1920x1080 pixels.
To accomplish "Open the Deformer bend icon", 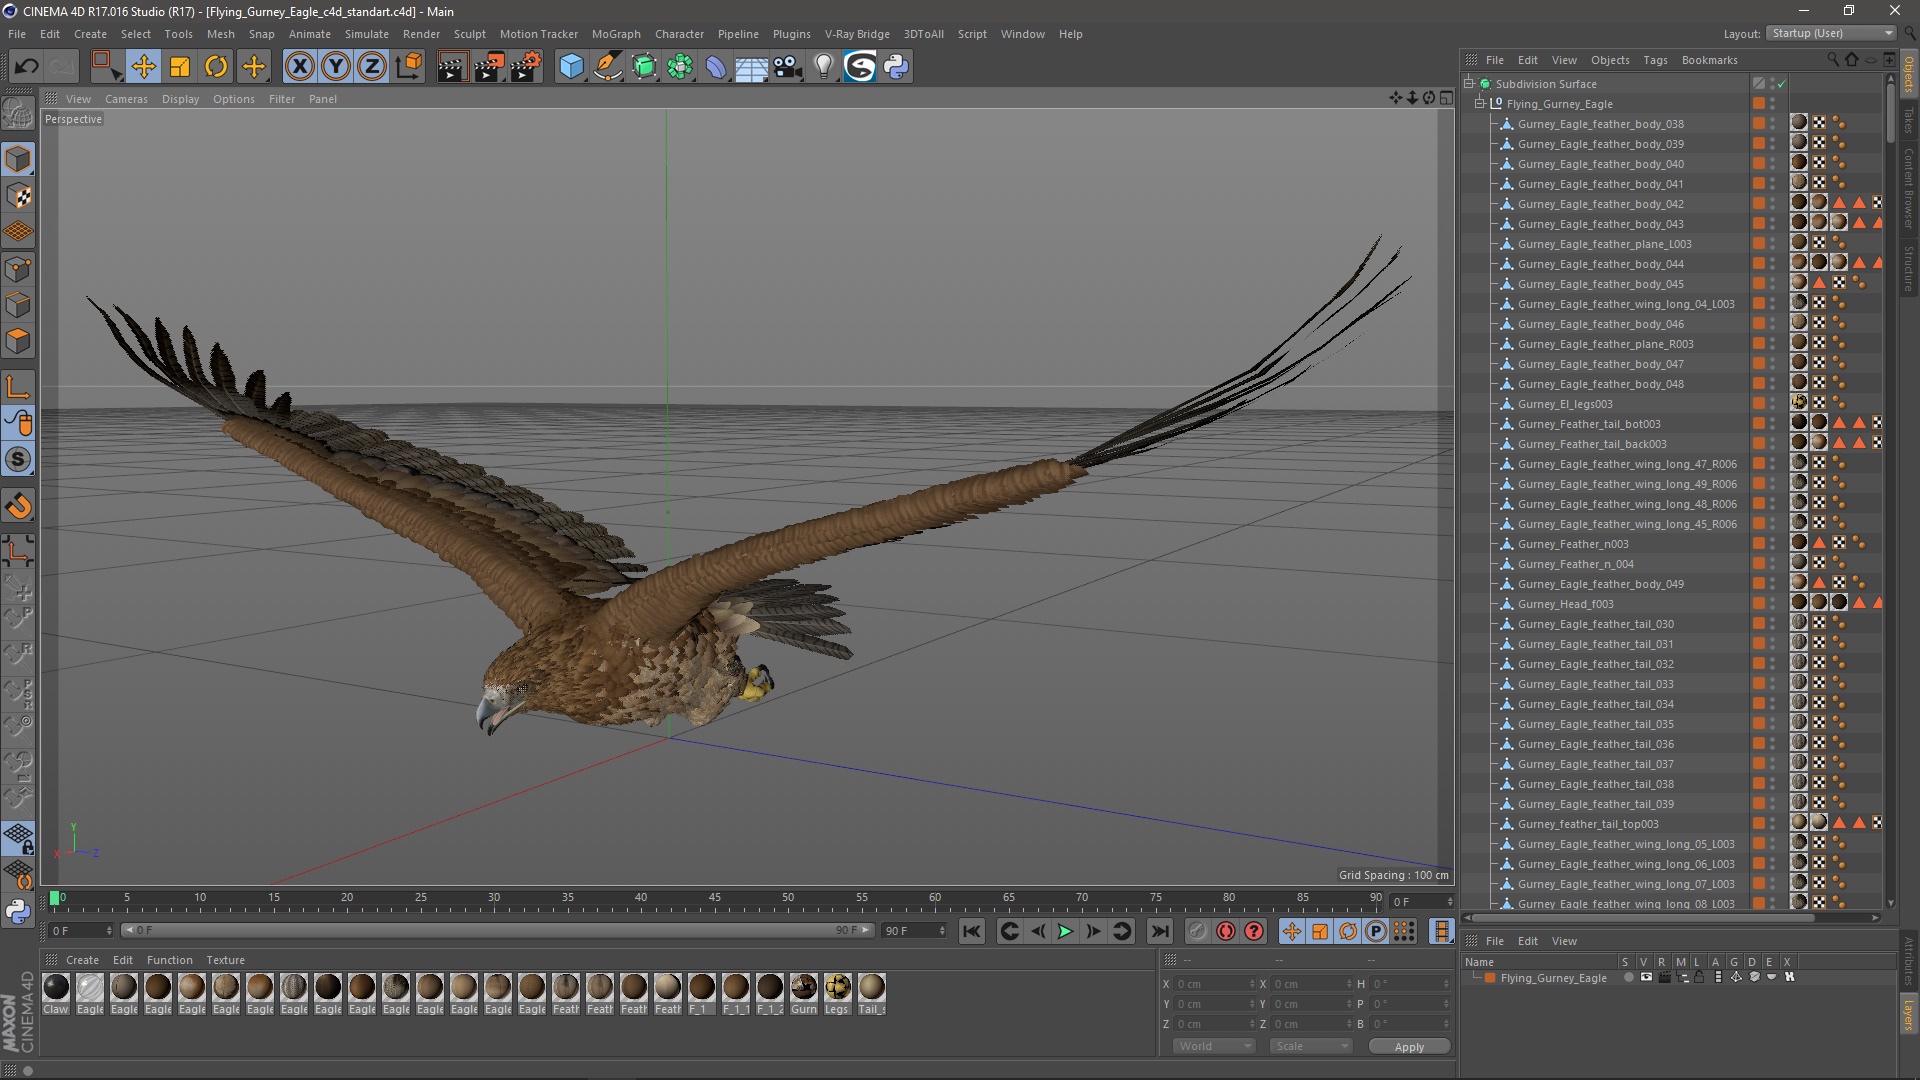I will point(716,67).
